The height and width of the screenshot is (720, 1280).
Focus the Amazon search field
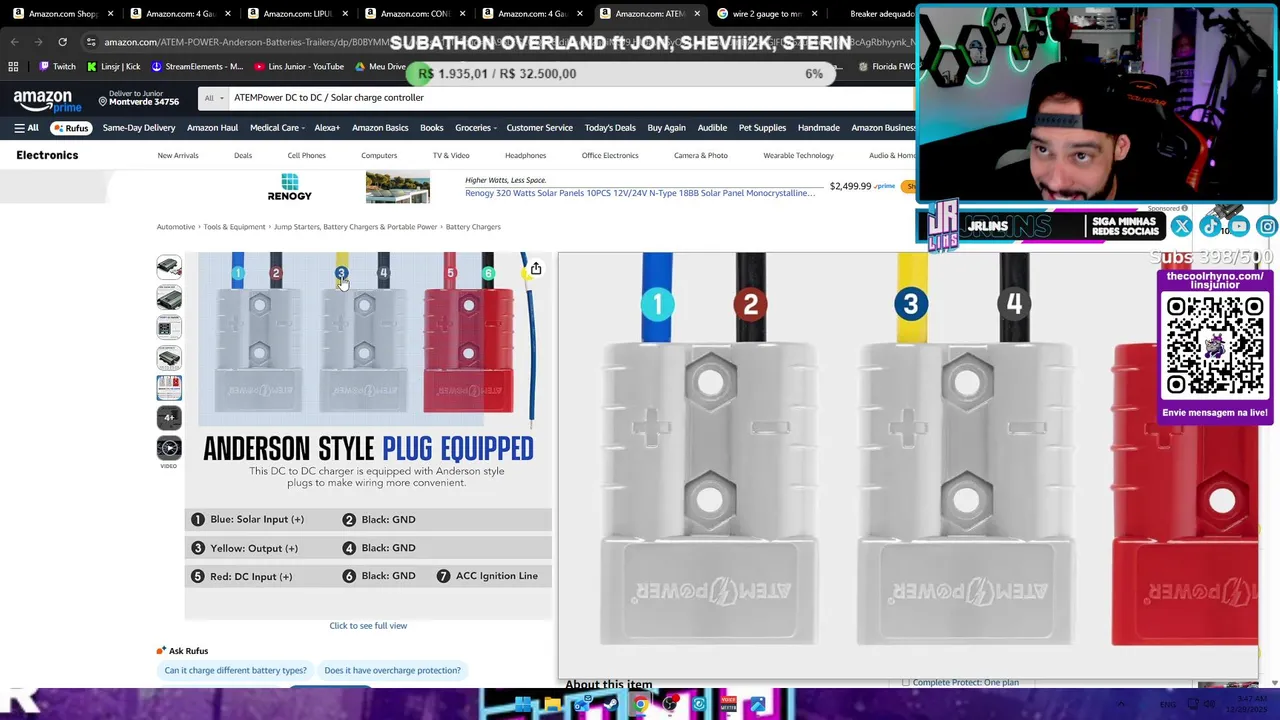[x=570, y=98]
